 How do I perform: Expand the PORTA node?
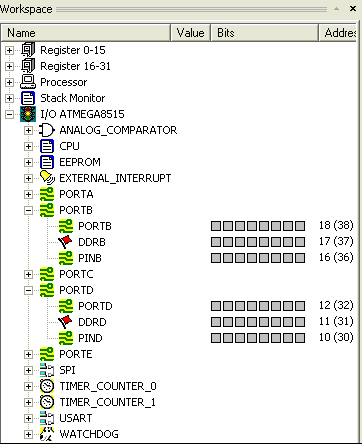[28, 194]
